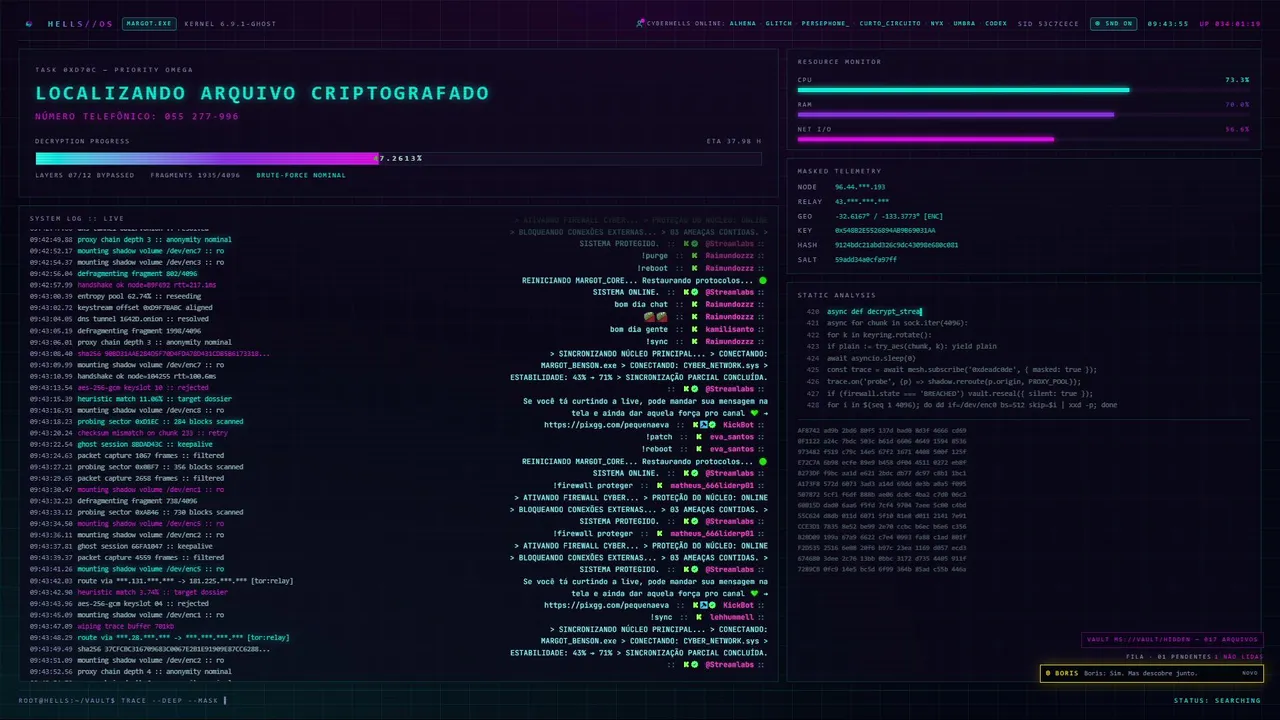Select UMBRA in the online list
Viewport: 1280px width, 720px height.
pos(964,23)
